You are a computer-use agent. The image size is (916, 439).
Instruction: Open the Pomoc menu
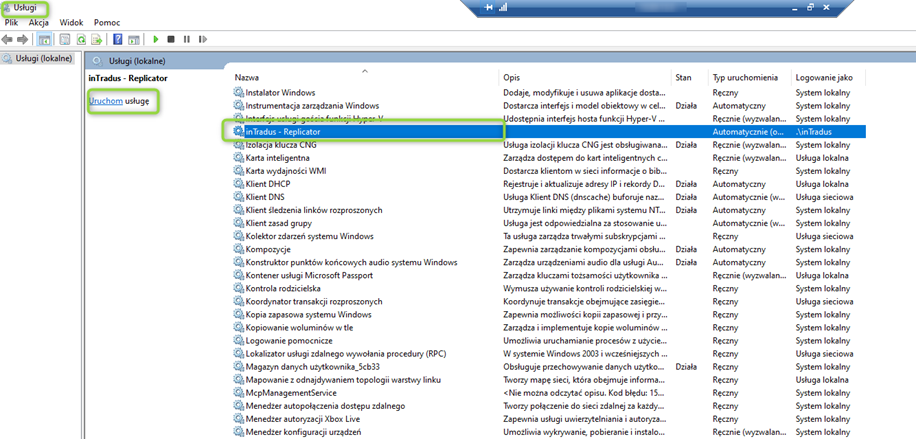(107, 22)
